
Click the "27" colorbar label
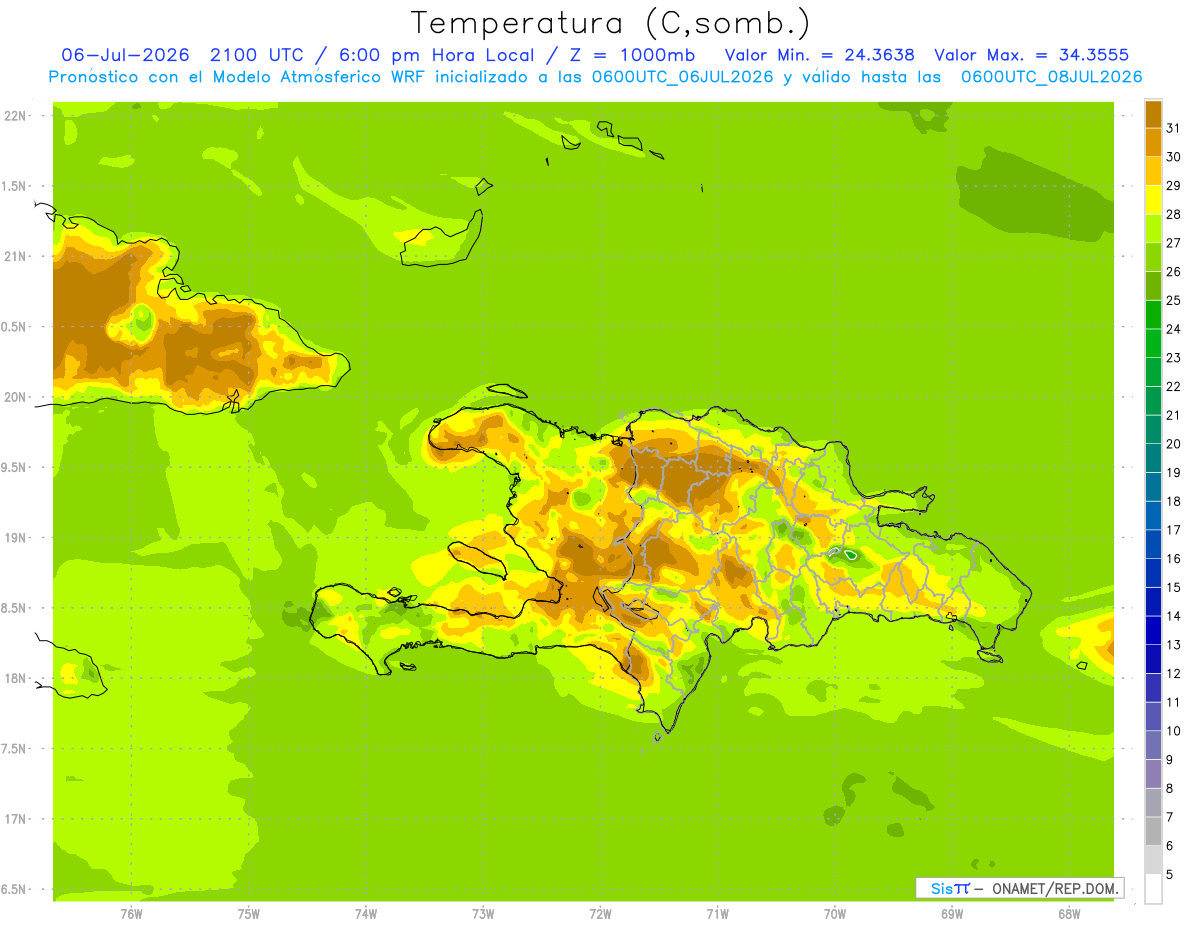tap(1173, 243)
